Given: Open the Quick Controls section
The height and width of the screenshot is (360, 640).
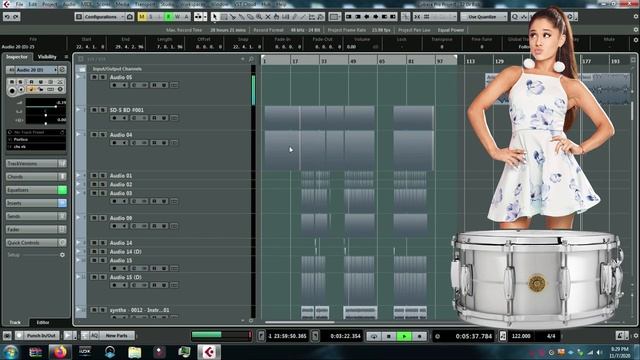Looking at the screenshot, I should pyautogui.click(x=32, y=242).
